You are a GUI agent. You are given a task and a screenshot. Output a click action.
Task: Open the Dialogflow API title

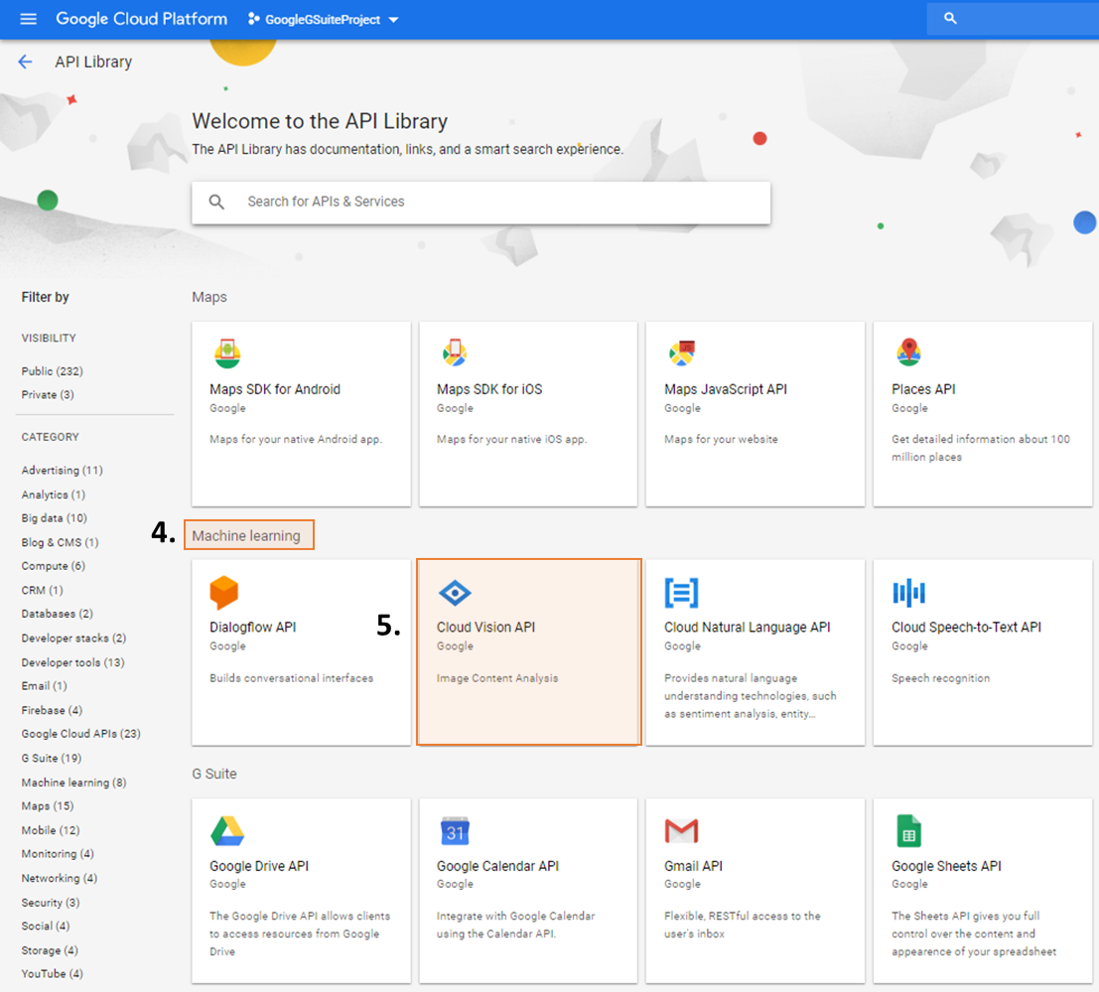pos(252,627)
